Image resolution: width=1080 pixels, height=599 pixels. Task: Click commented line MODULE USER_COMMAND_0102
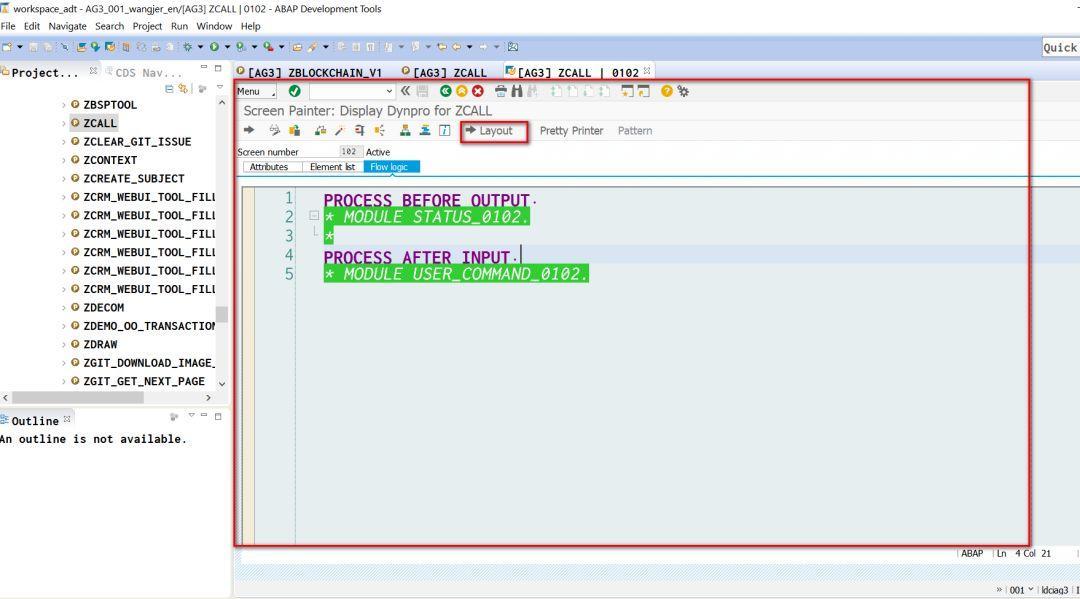(x=456, y=273)
